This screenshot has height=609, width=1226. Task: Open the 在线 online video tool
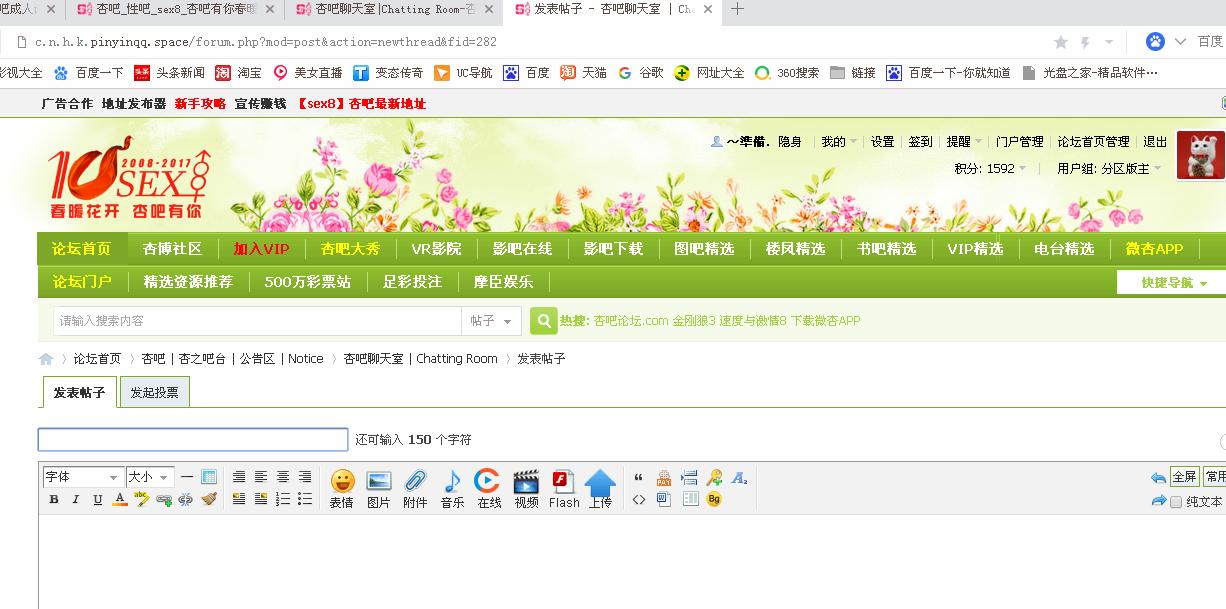point(489,489)
